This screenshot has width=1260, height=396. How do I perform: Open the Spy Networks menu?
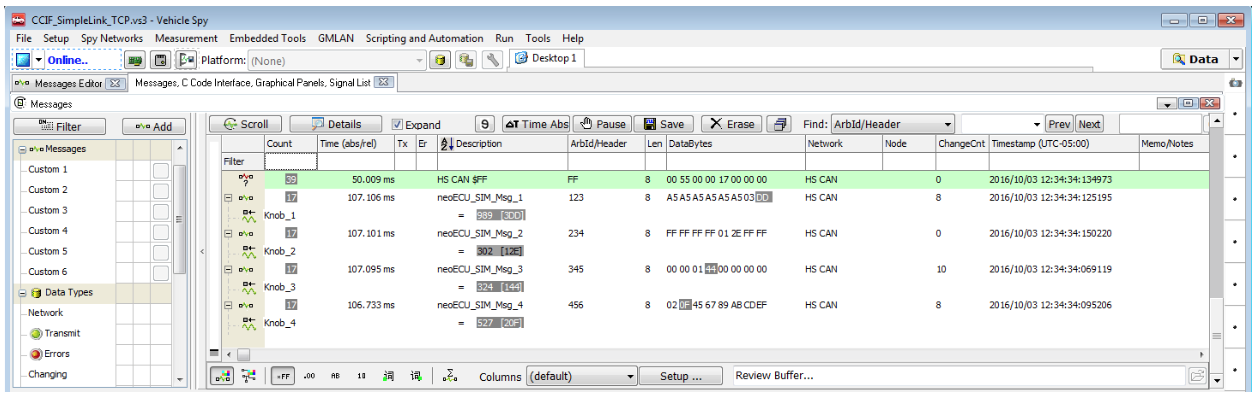pyautogui.click(x=112, y=38)
